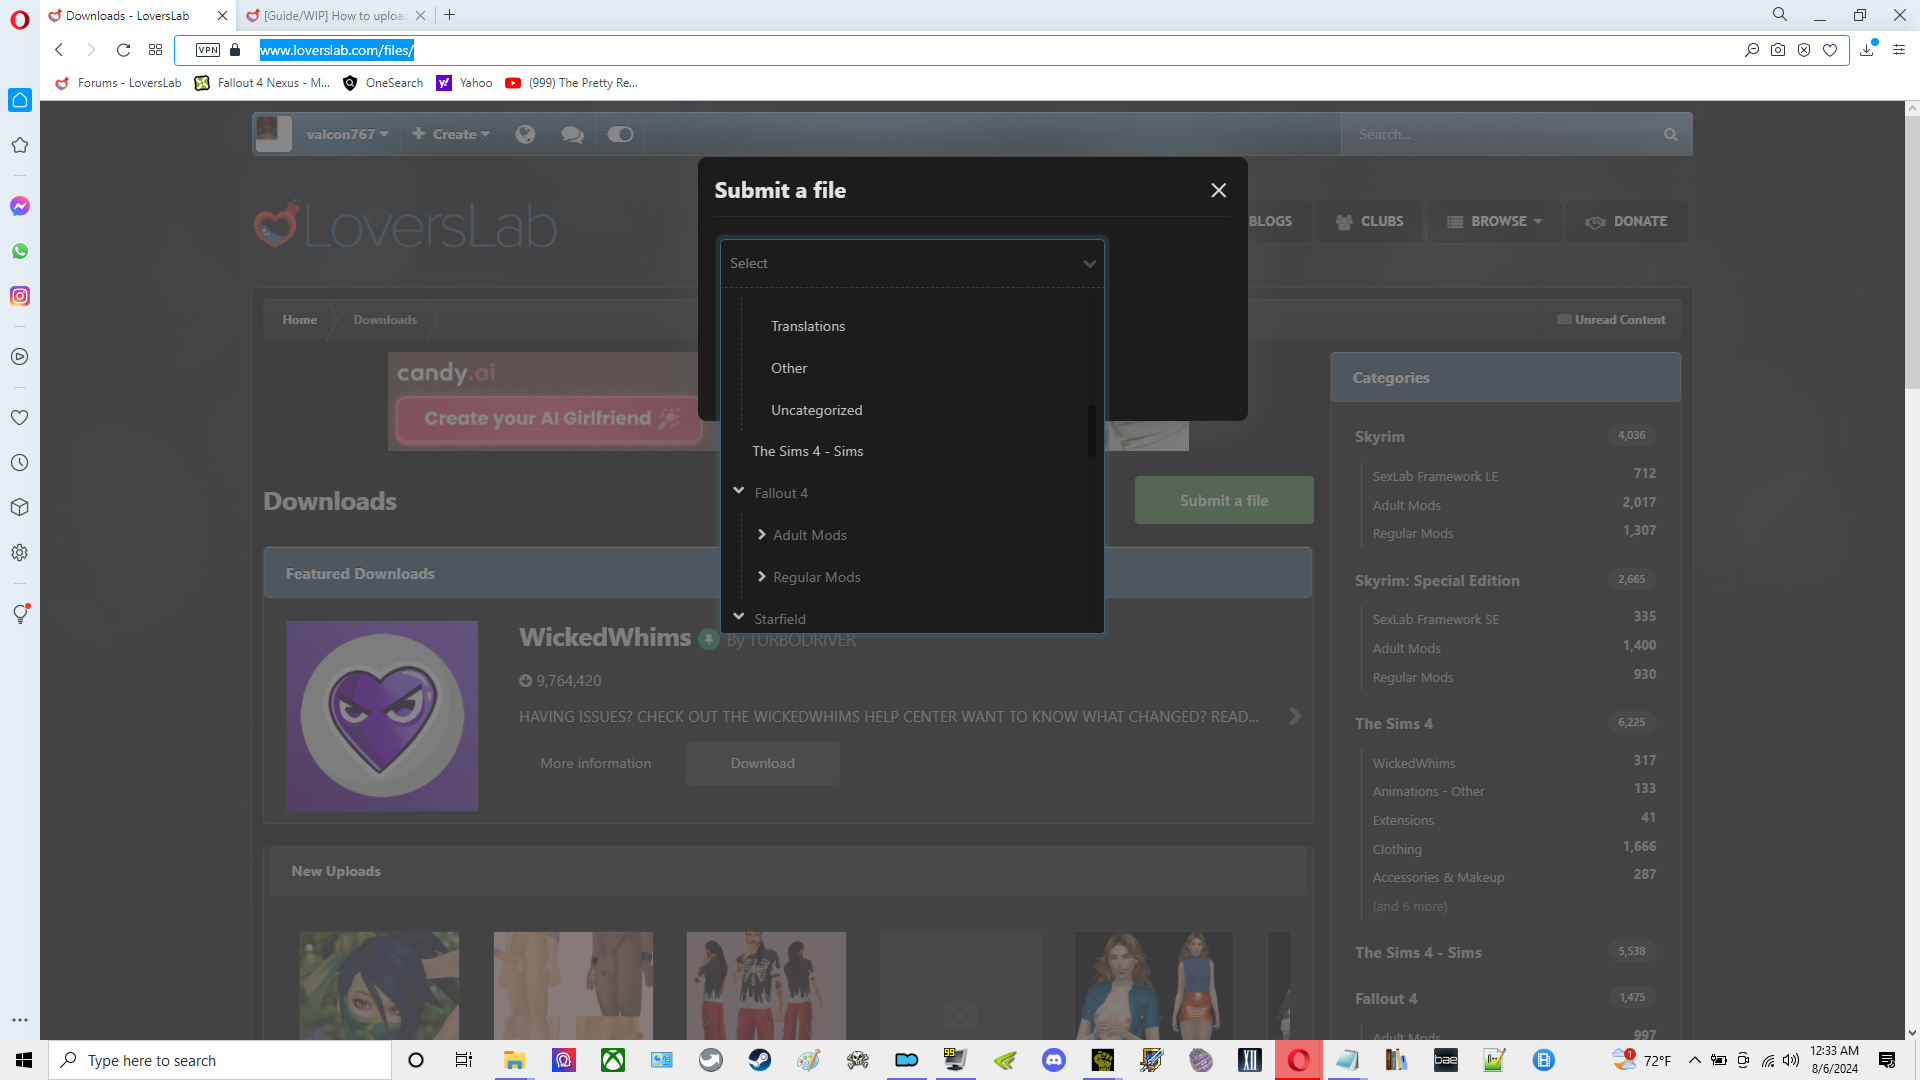Choose the Other category
The height and width of the screenshot is (1080, 1920).
(789, 368)
